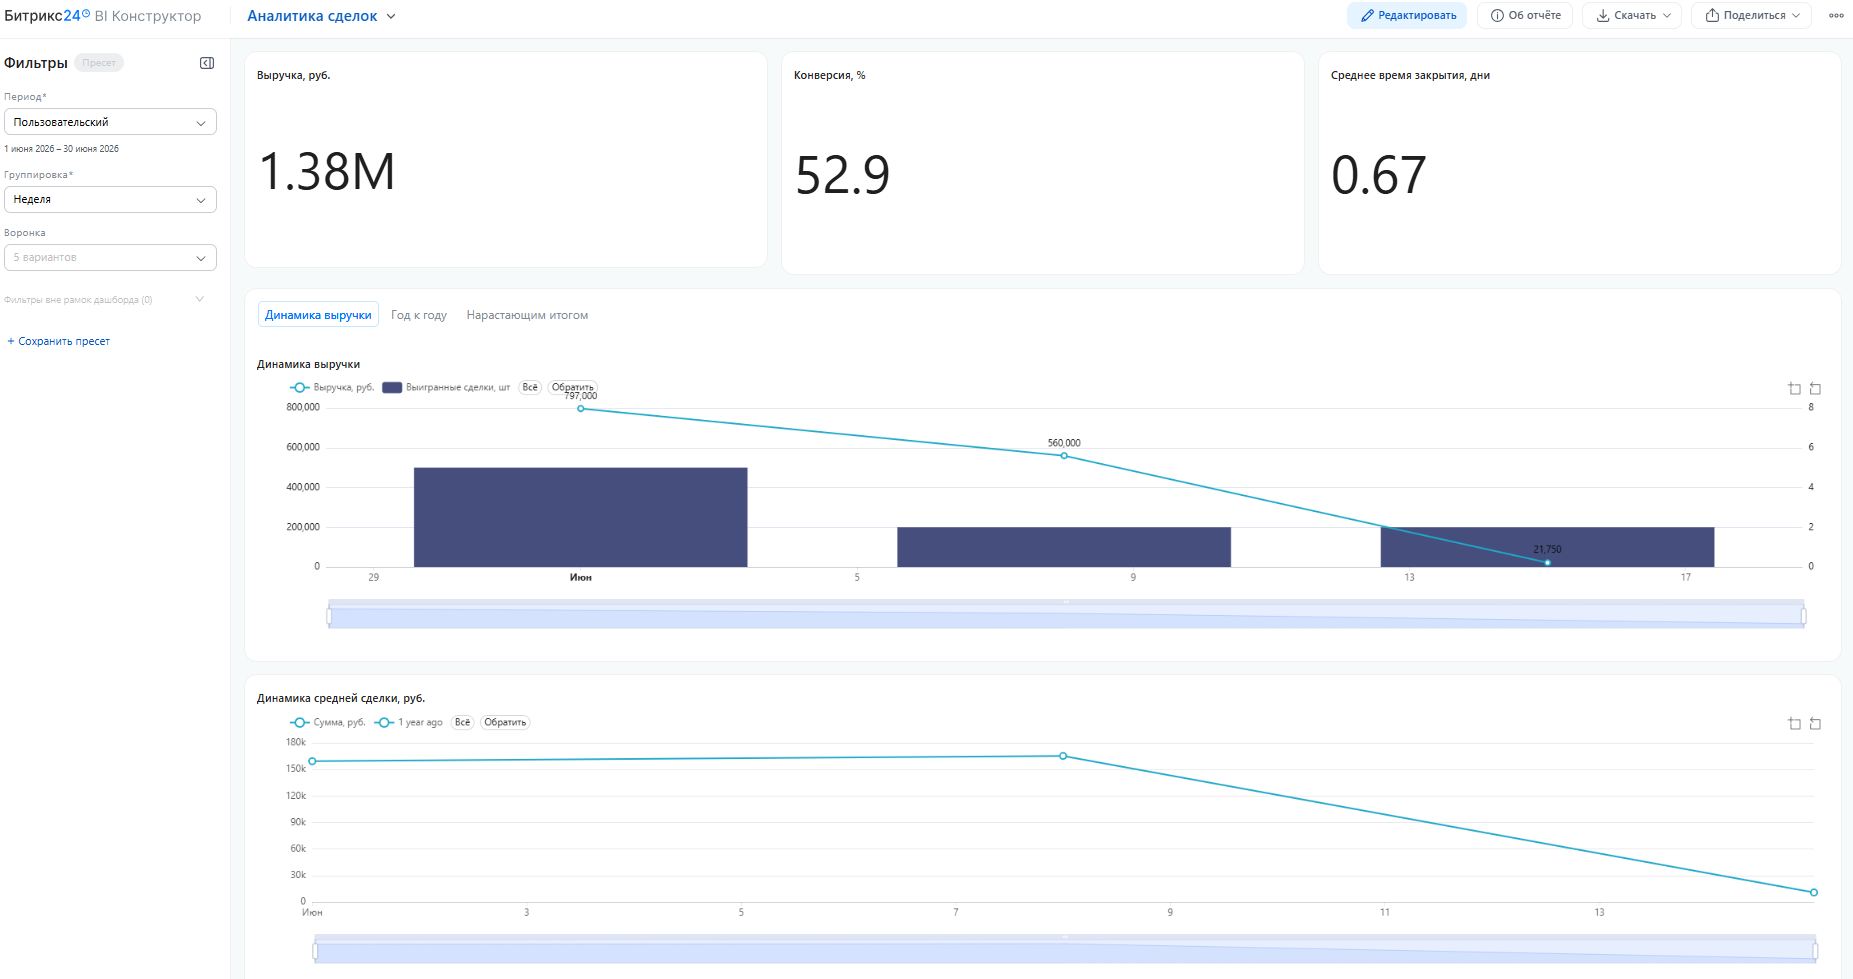Switch to the Нарастающим итогом tab
The image size is (1853, 979).
(x=527, y=315)
